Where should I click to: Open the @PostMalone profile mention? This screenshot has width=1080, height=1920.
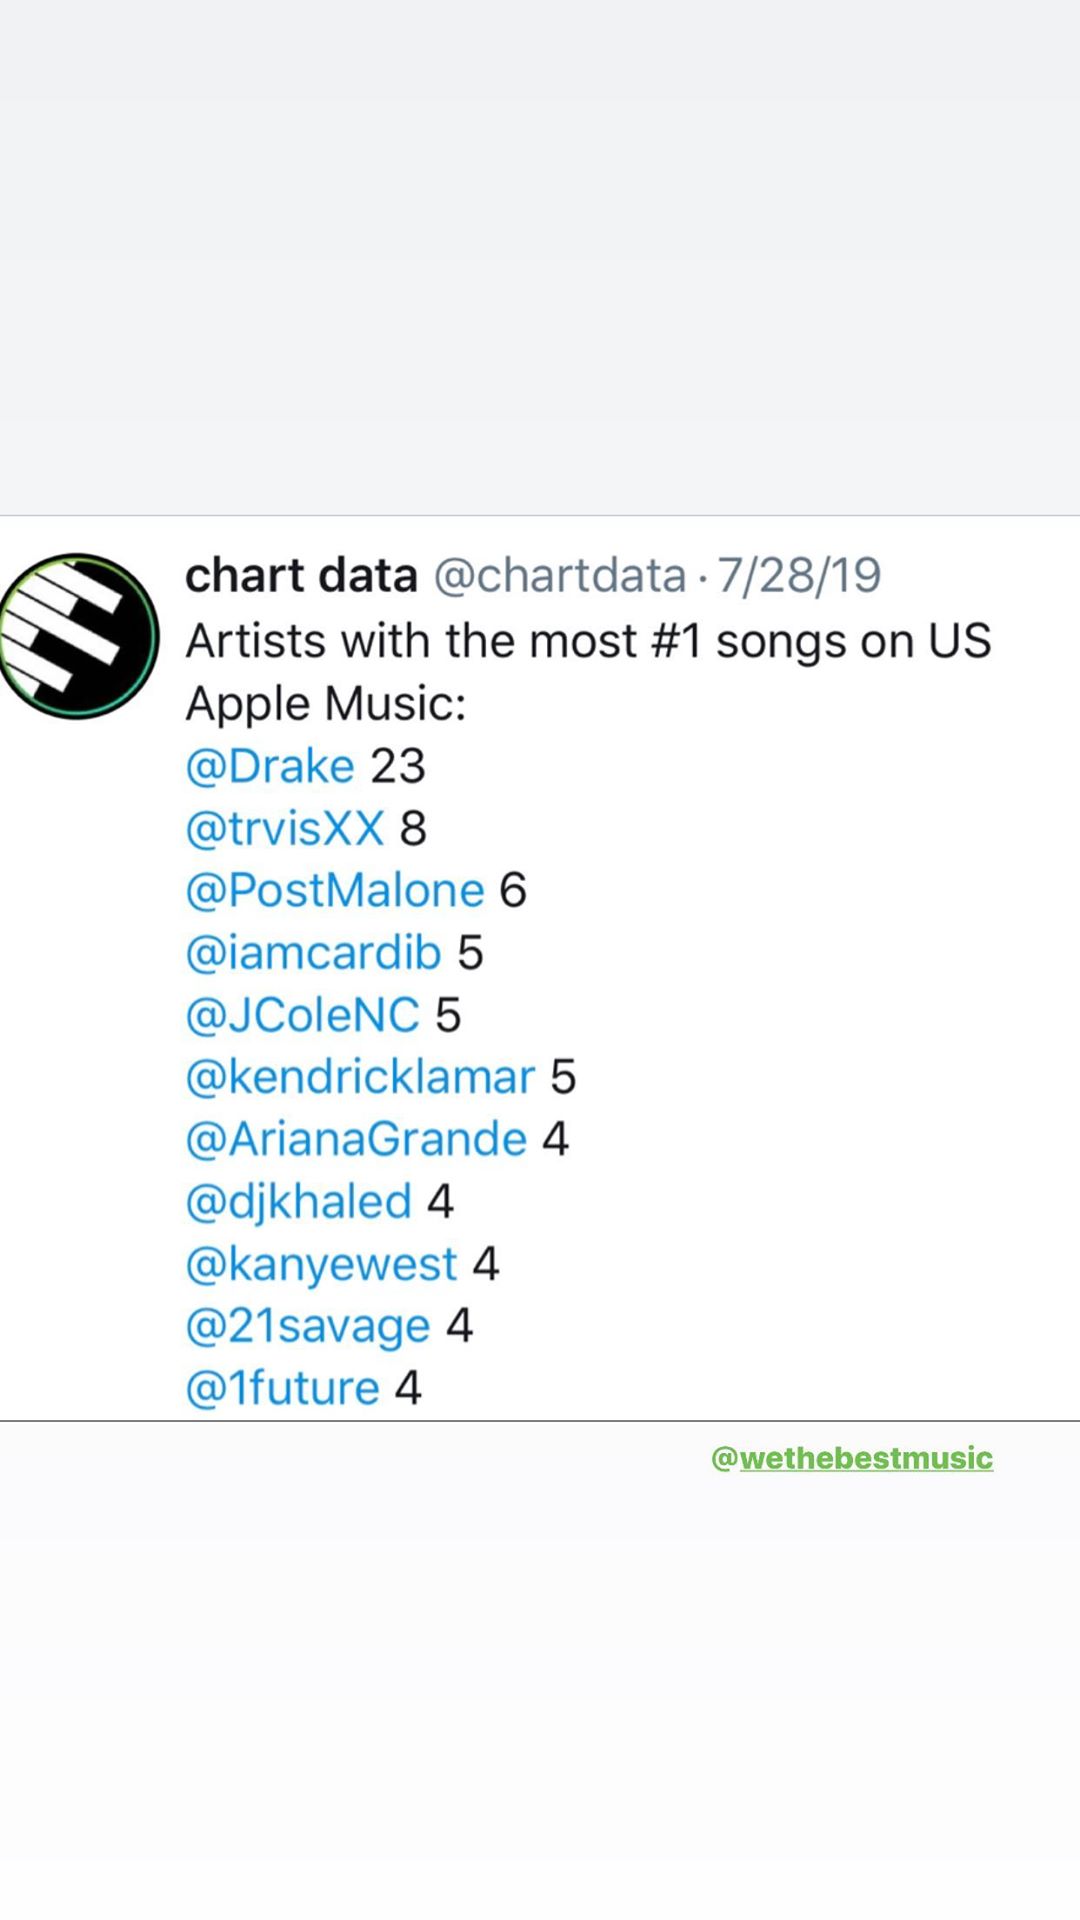(335, 891)
